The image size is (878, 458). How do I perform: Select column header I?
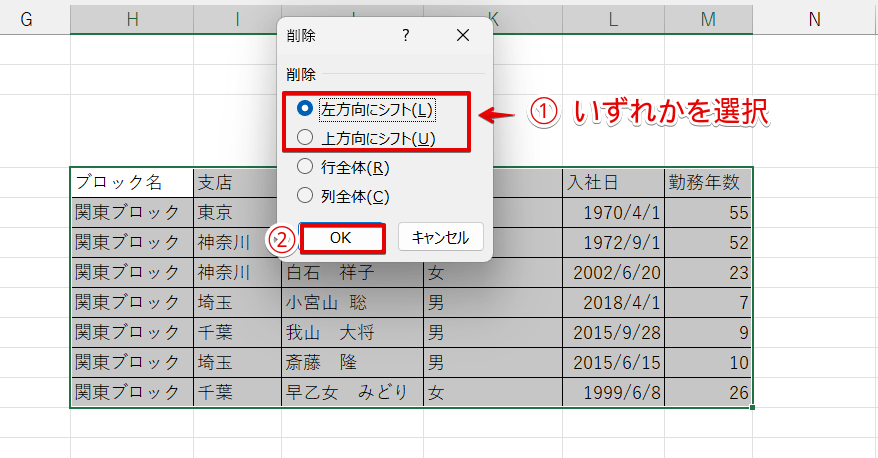point(237,20)
